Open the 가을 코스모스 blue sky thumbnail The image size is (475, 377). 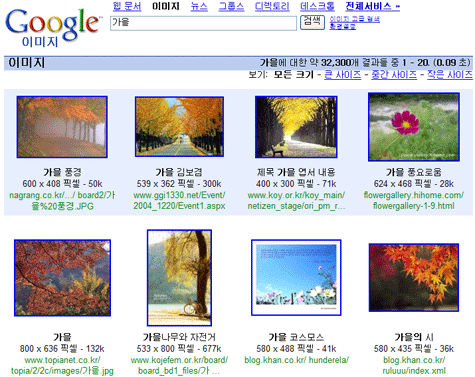pos(296,277)
